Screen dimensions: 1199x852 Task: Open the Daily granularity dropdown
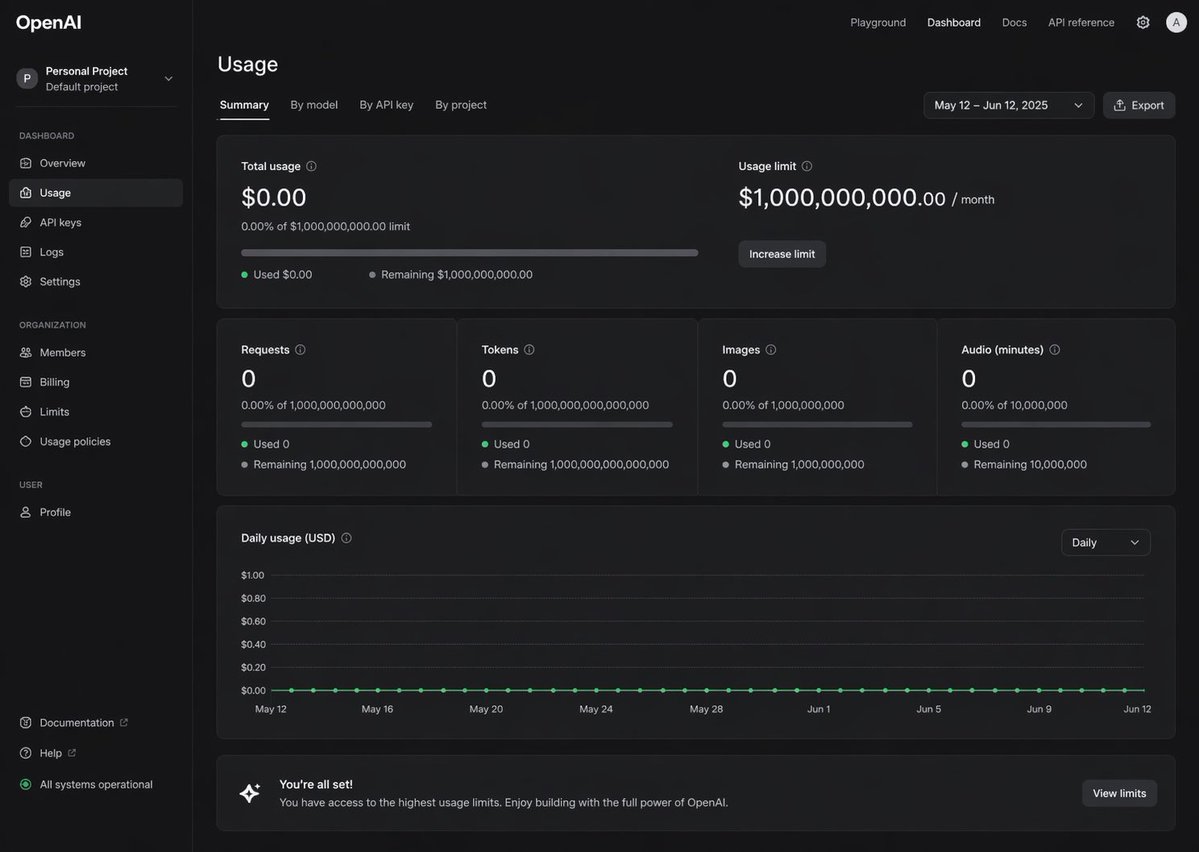coord(1106,540)
